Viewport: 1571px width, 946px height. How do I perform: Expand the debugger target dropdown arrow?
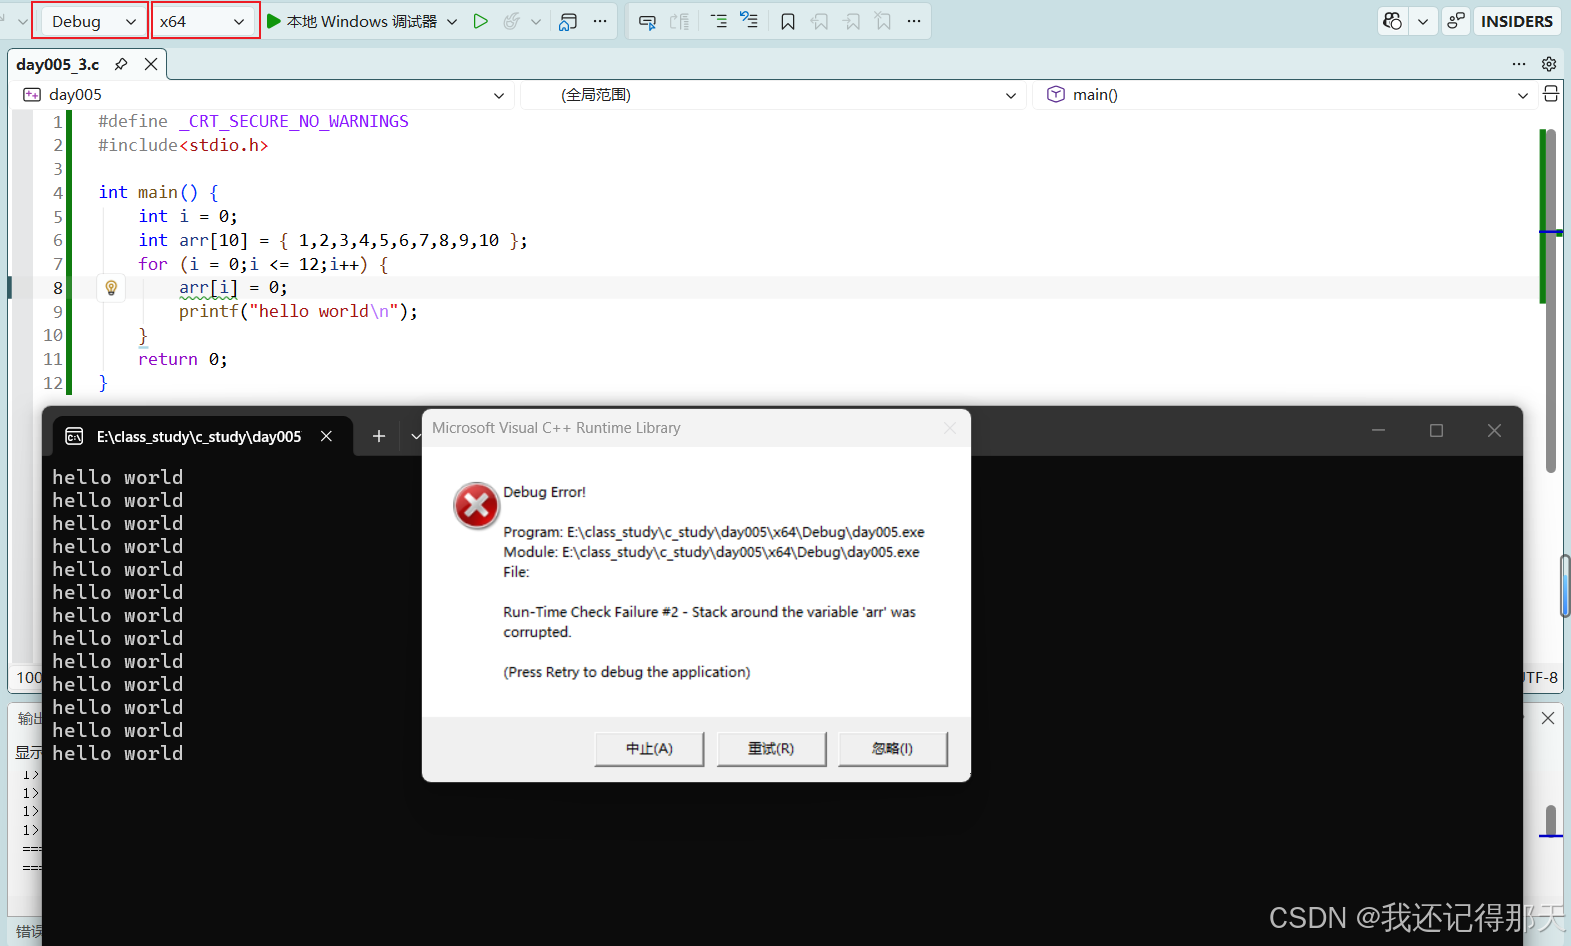click(x=452, y=21)
